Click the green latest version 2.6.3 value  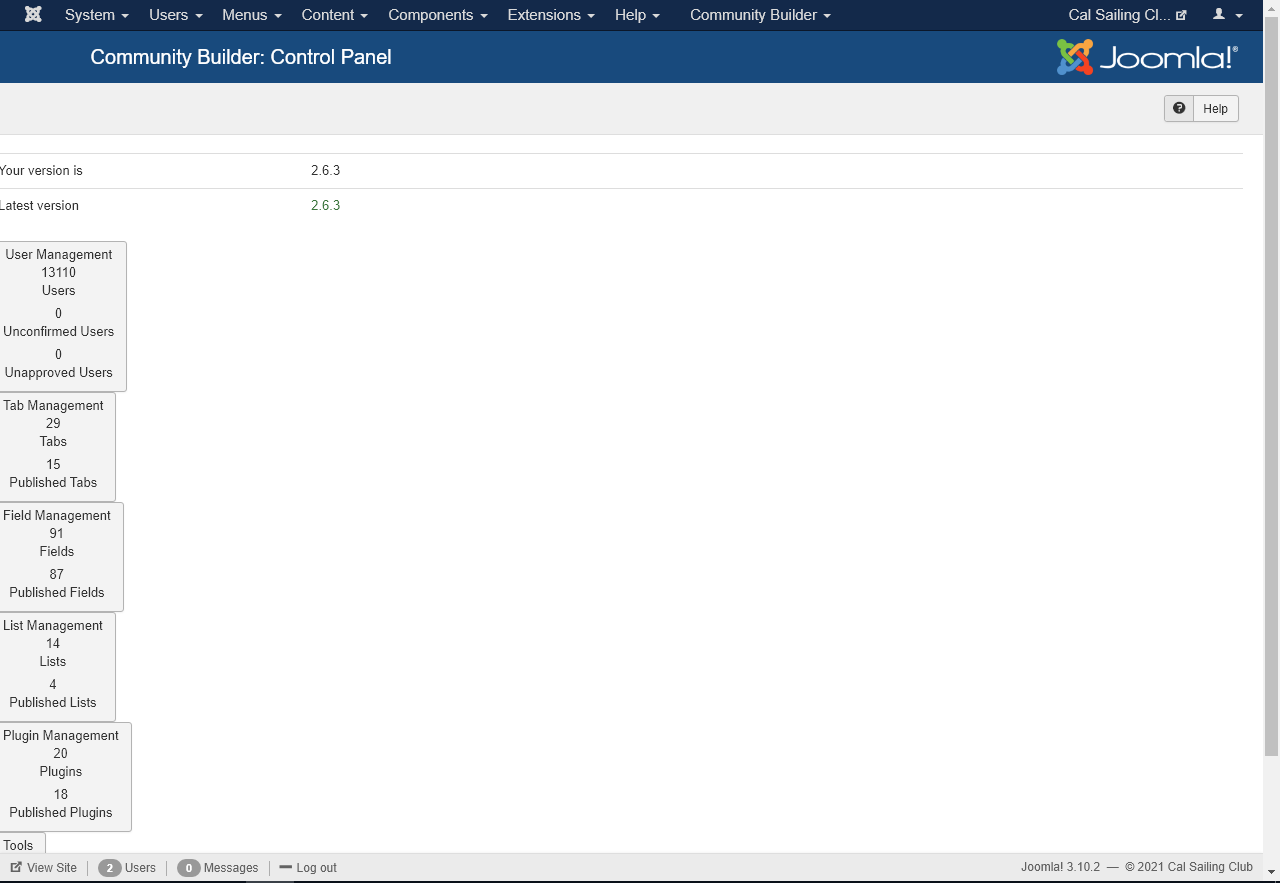coord(325,205)
